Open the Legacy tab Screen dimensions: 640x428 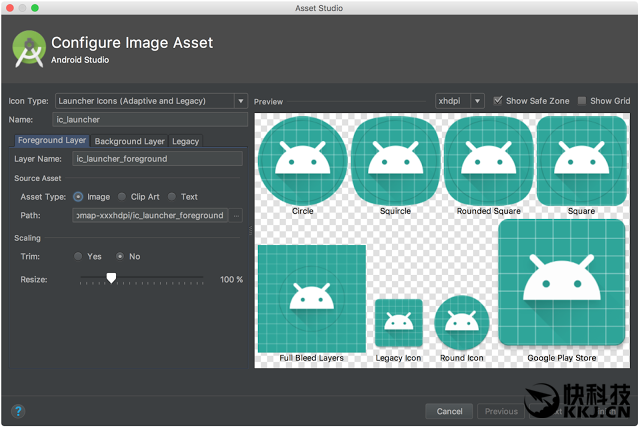tap(185, 141)
